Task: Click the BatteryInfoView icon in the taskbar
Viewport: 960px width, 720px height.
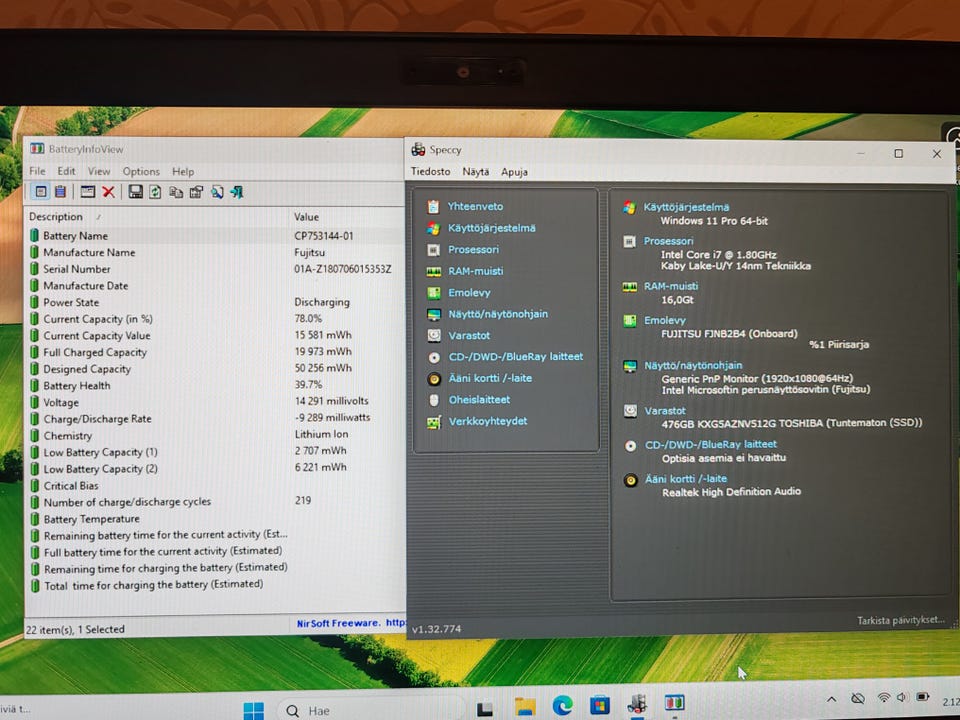Action: [x=674, y=703]
